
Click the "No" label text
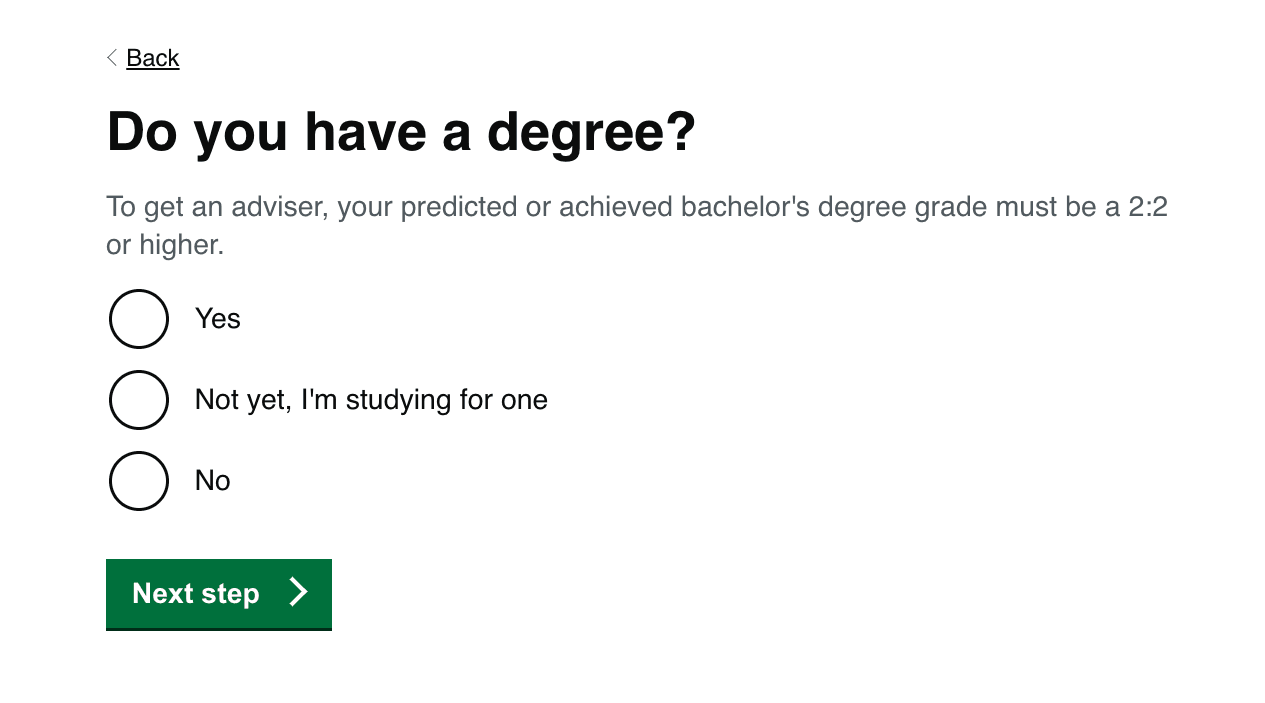212,480
